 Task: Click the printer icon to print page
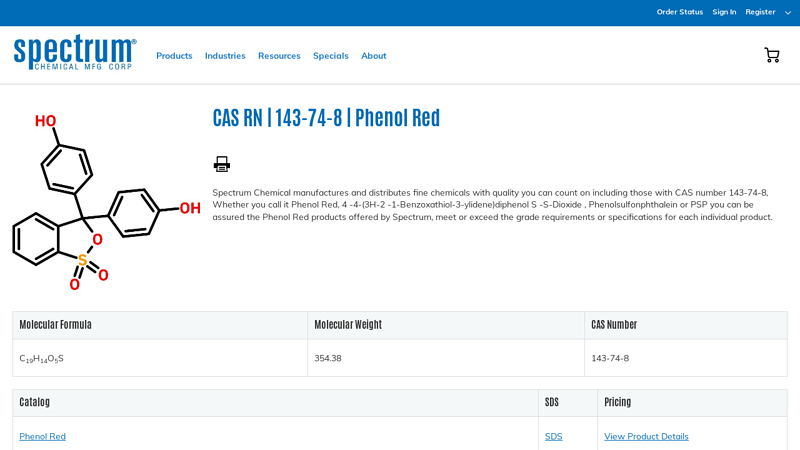pyautogui.click(x=221, y=164)
